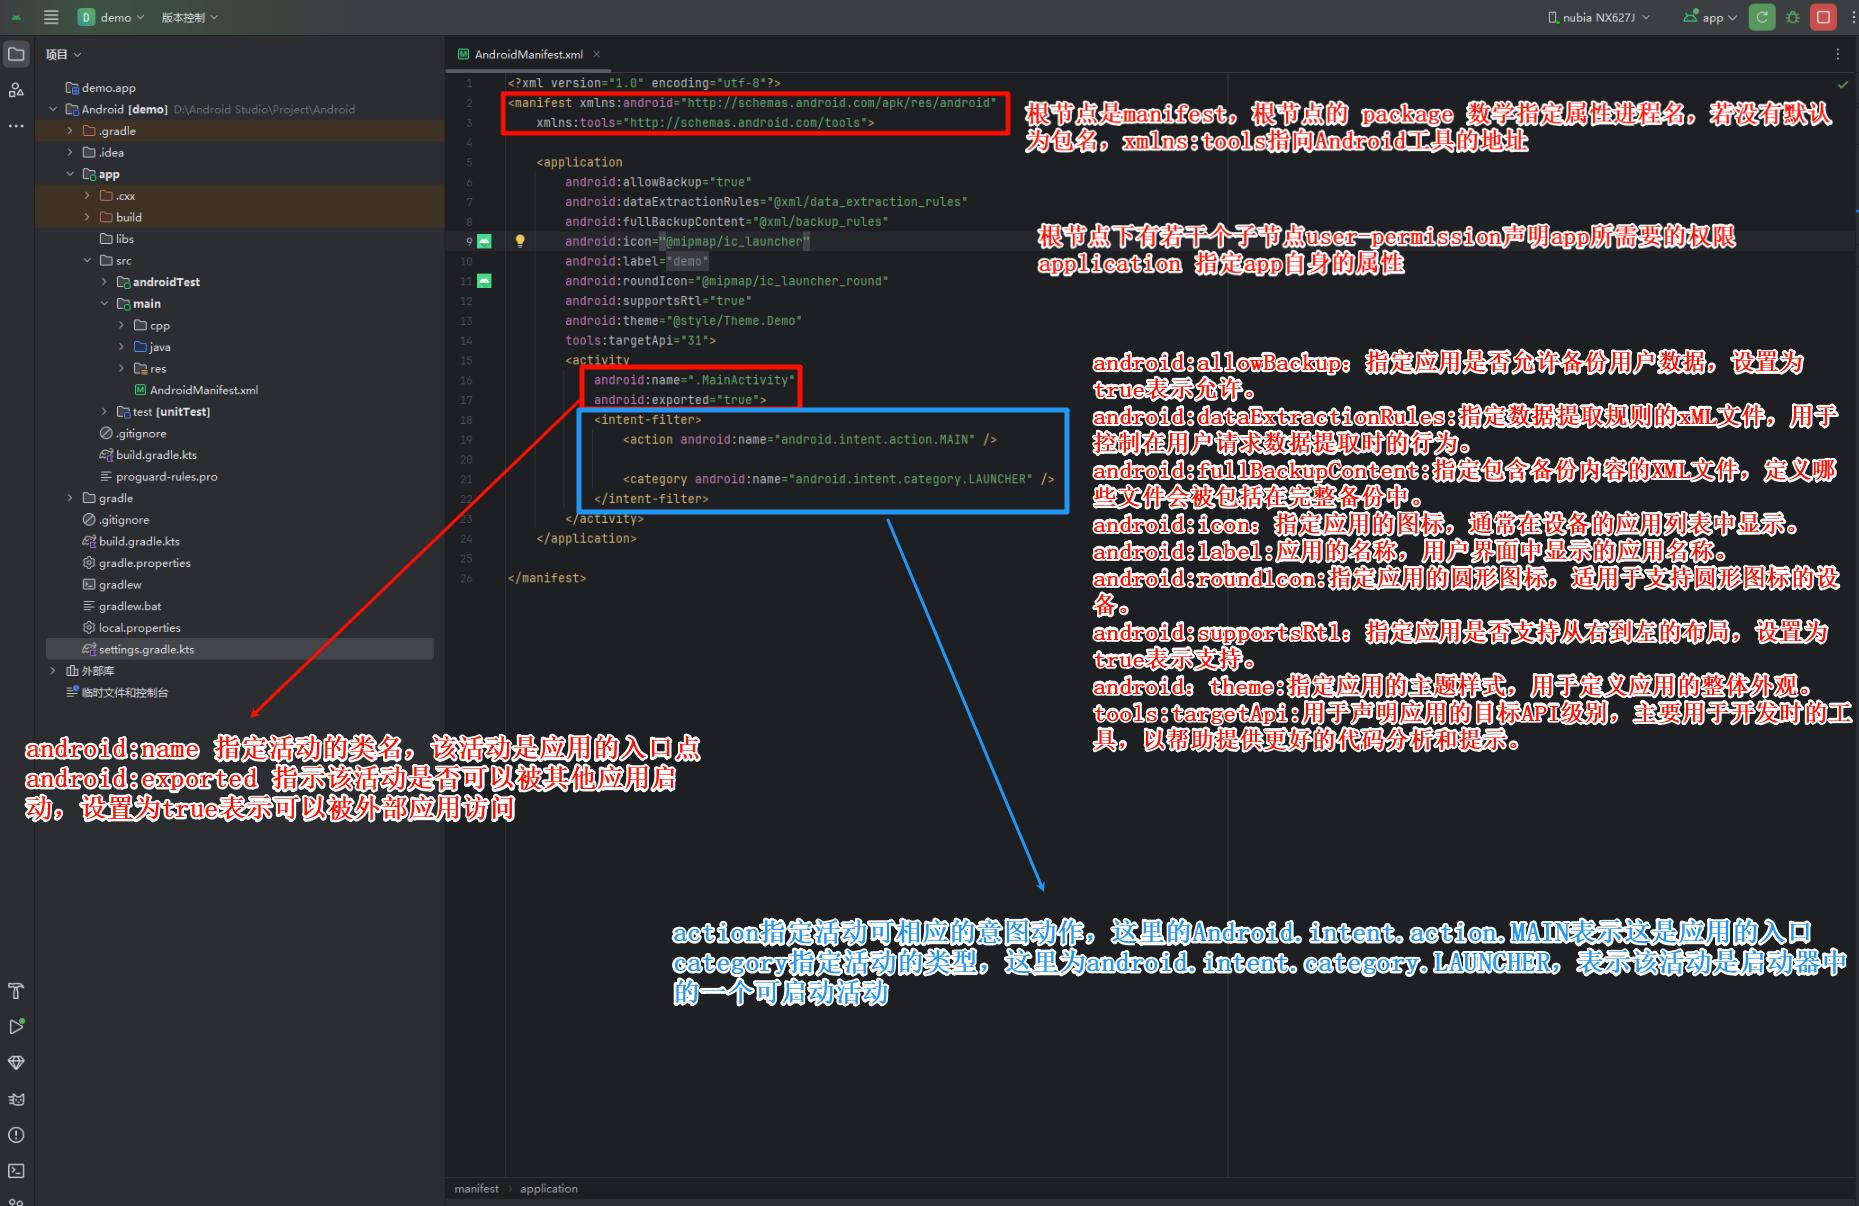Open the 版本控制 version control dropdown
This screenshot has width=1859, height=1206.
click(189, 17)
